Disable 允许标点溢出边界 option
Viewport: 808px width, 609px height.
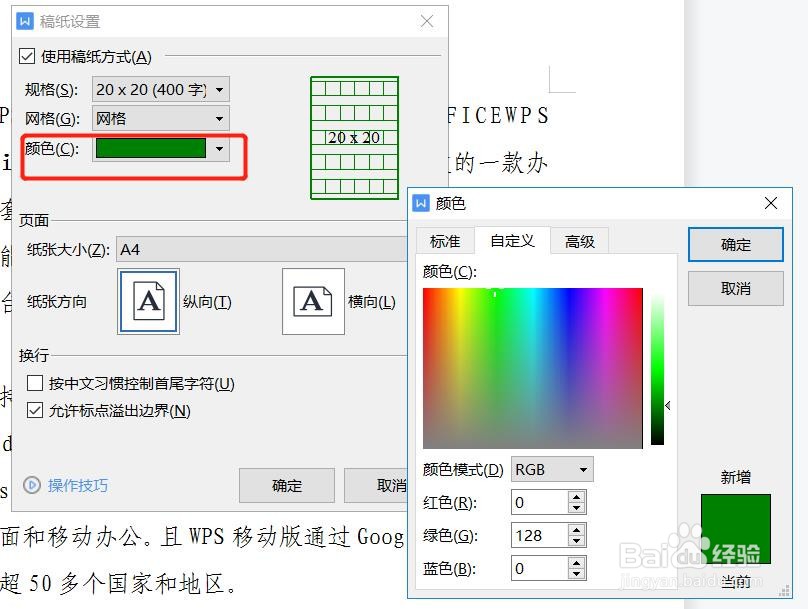[x=35, y=410]
